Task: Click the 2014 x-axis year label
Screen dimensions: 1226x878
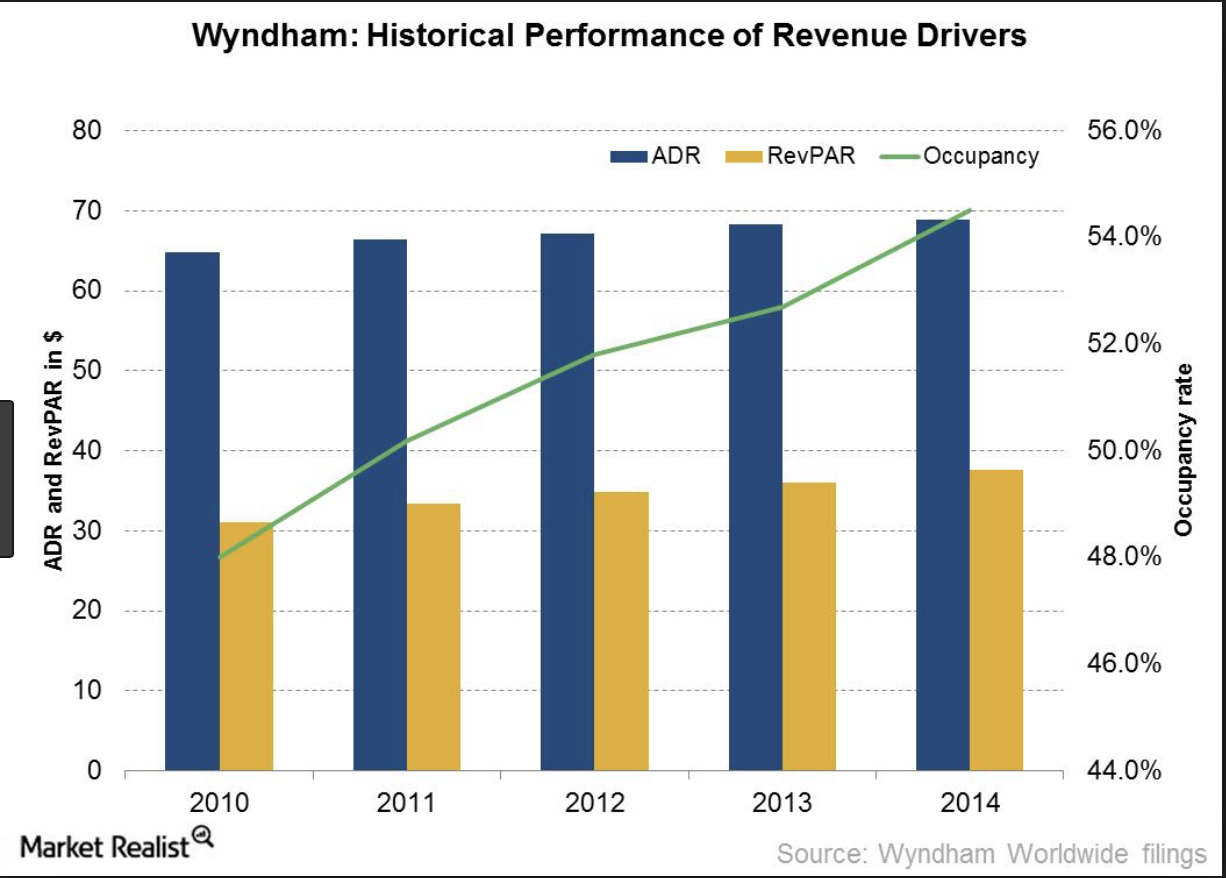Action: coord(969,803)
